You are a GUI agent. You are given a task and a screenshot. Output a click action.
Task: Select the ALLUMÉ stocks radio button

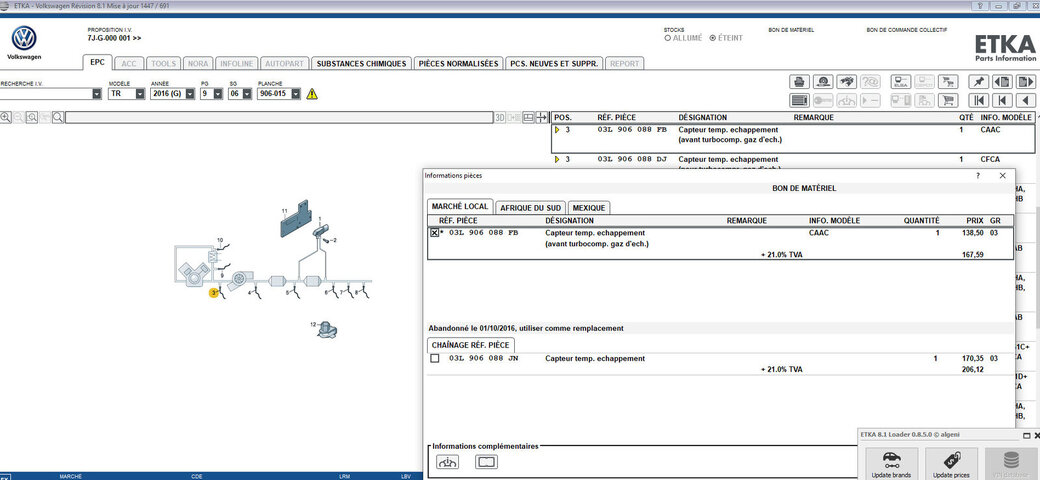pos(667,38)
